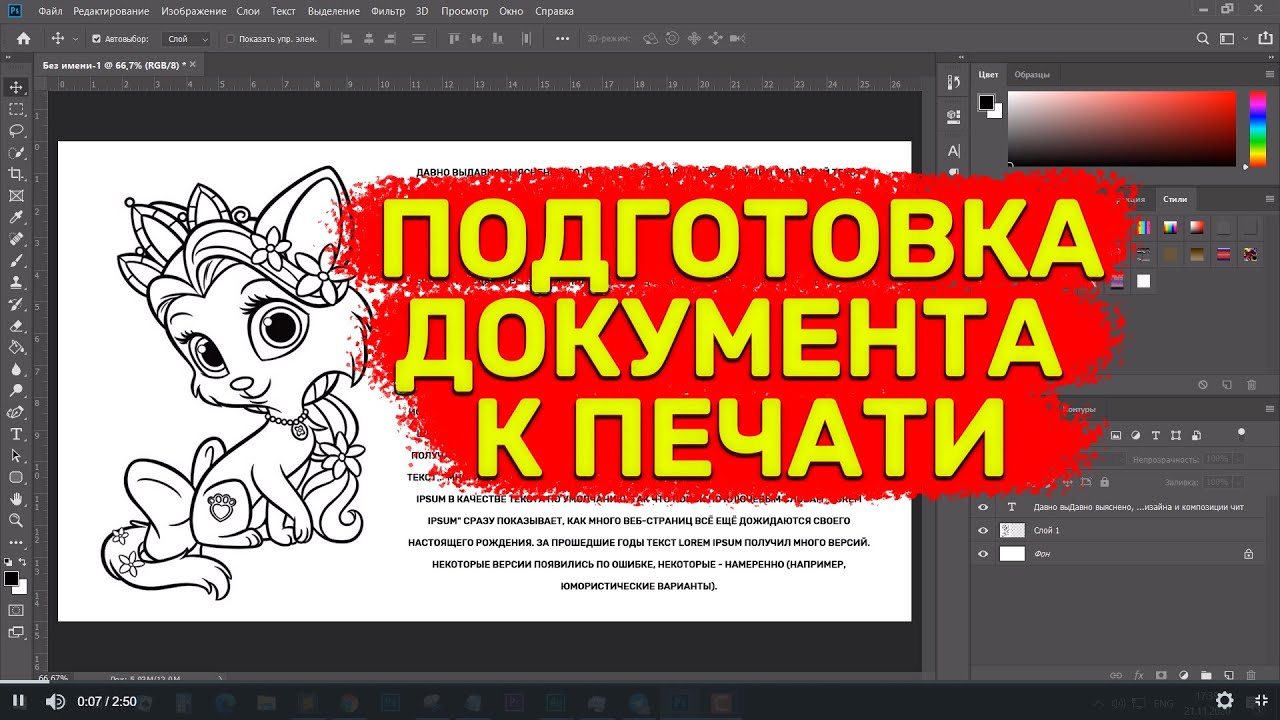
Task: Filter layers by type layers
Action: [x=1156, y=436]
